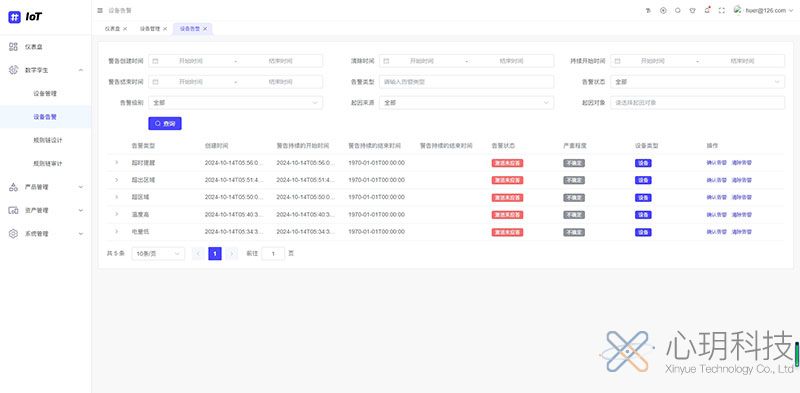This screenshot has height=393, width=800.
Task: Expand the 超时提醒 alarm row
Action: pos(116,163)
